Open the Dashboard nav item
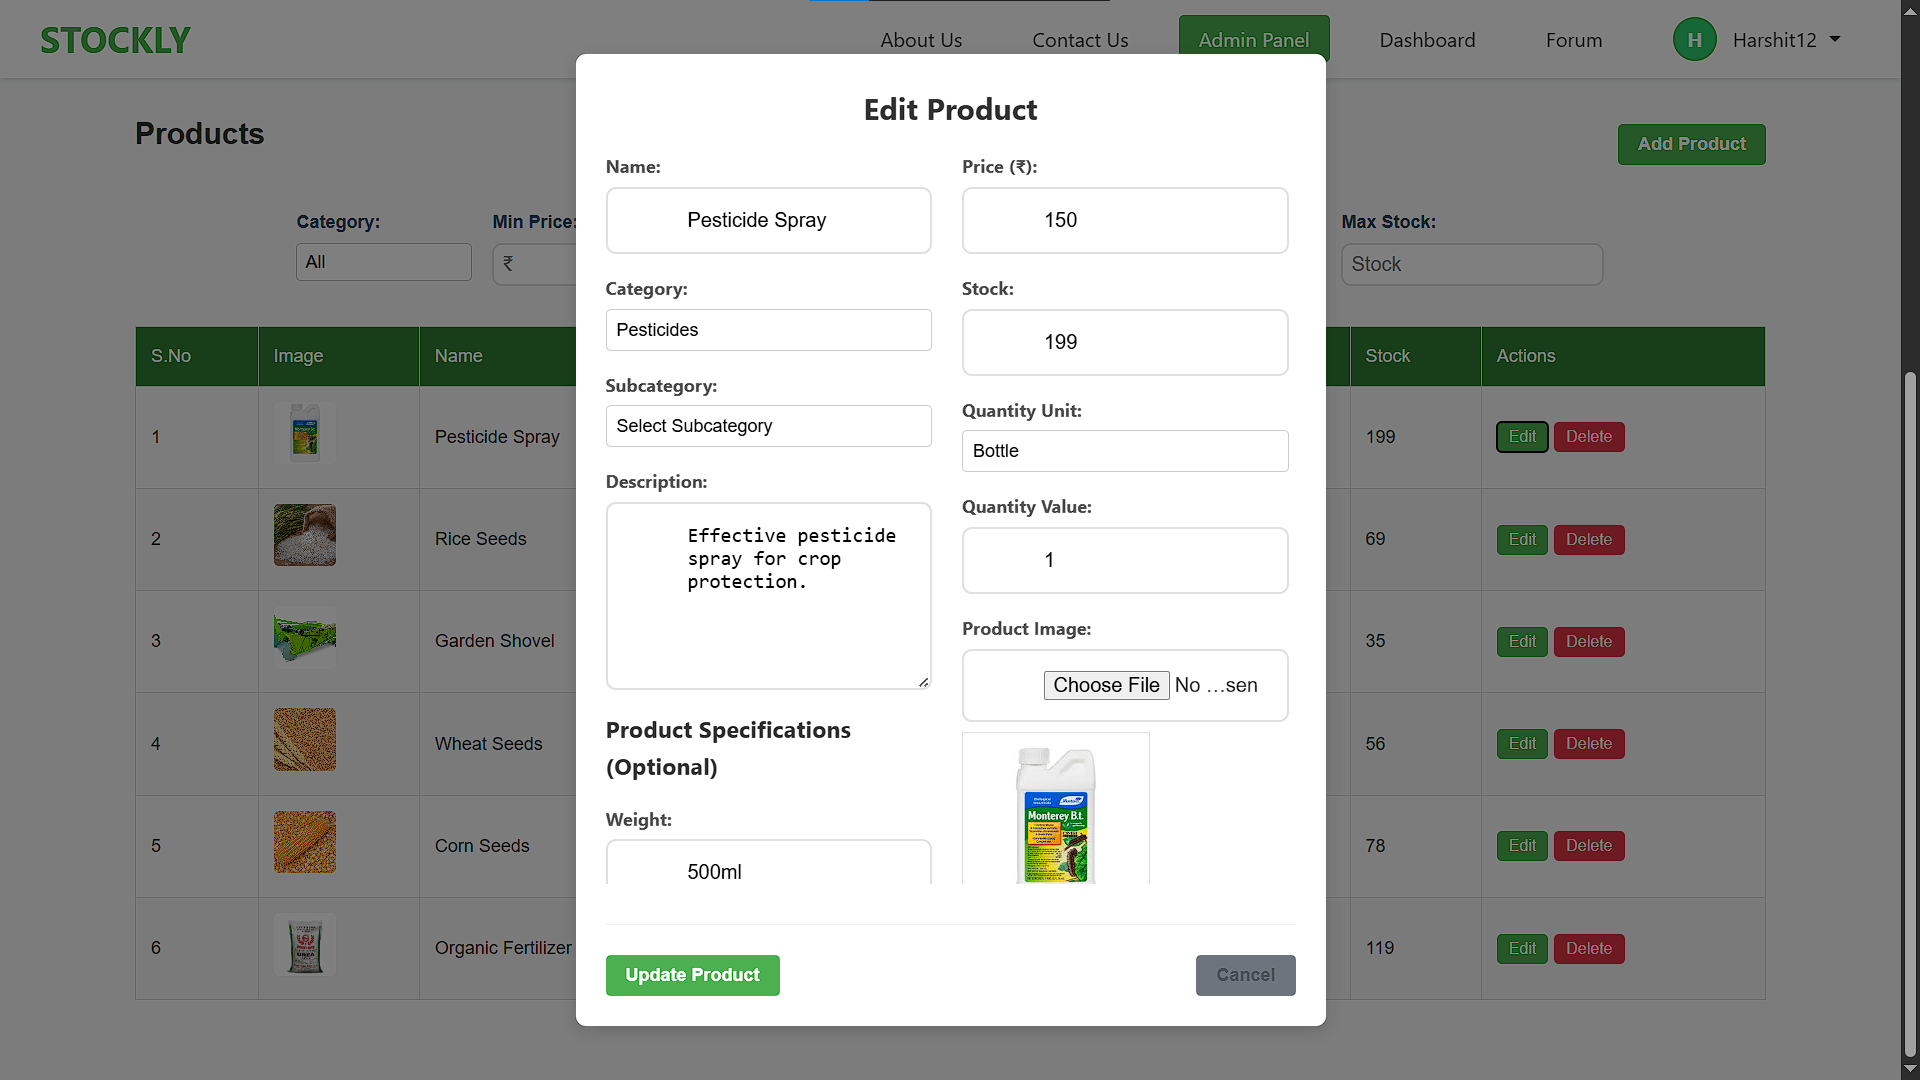Viewport: 1920px width, 1080px height. [1427, 40]
